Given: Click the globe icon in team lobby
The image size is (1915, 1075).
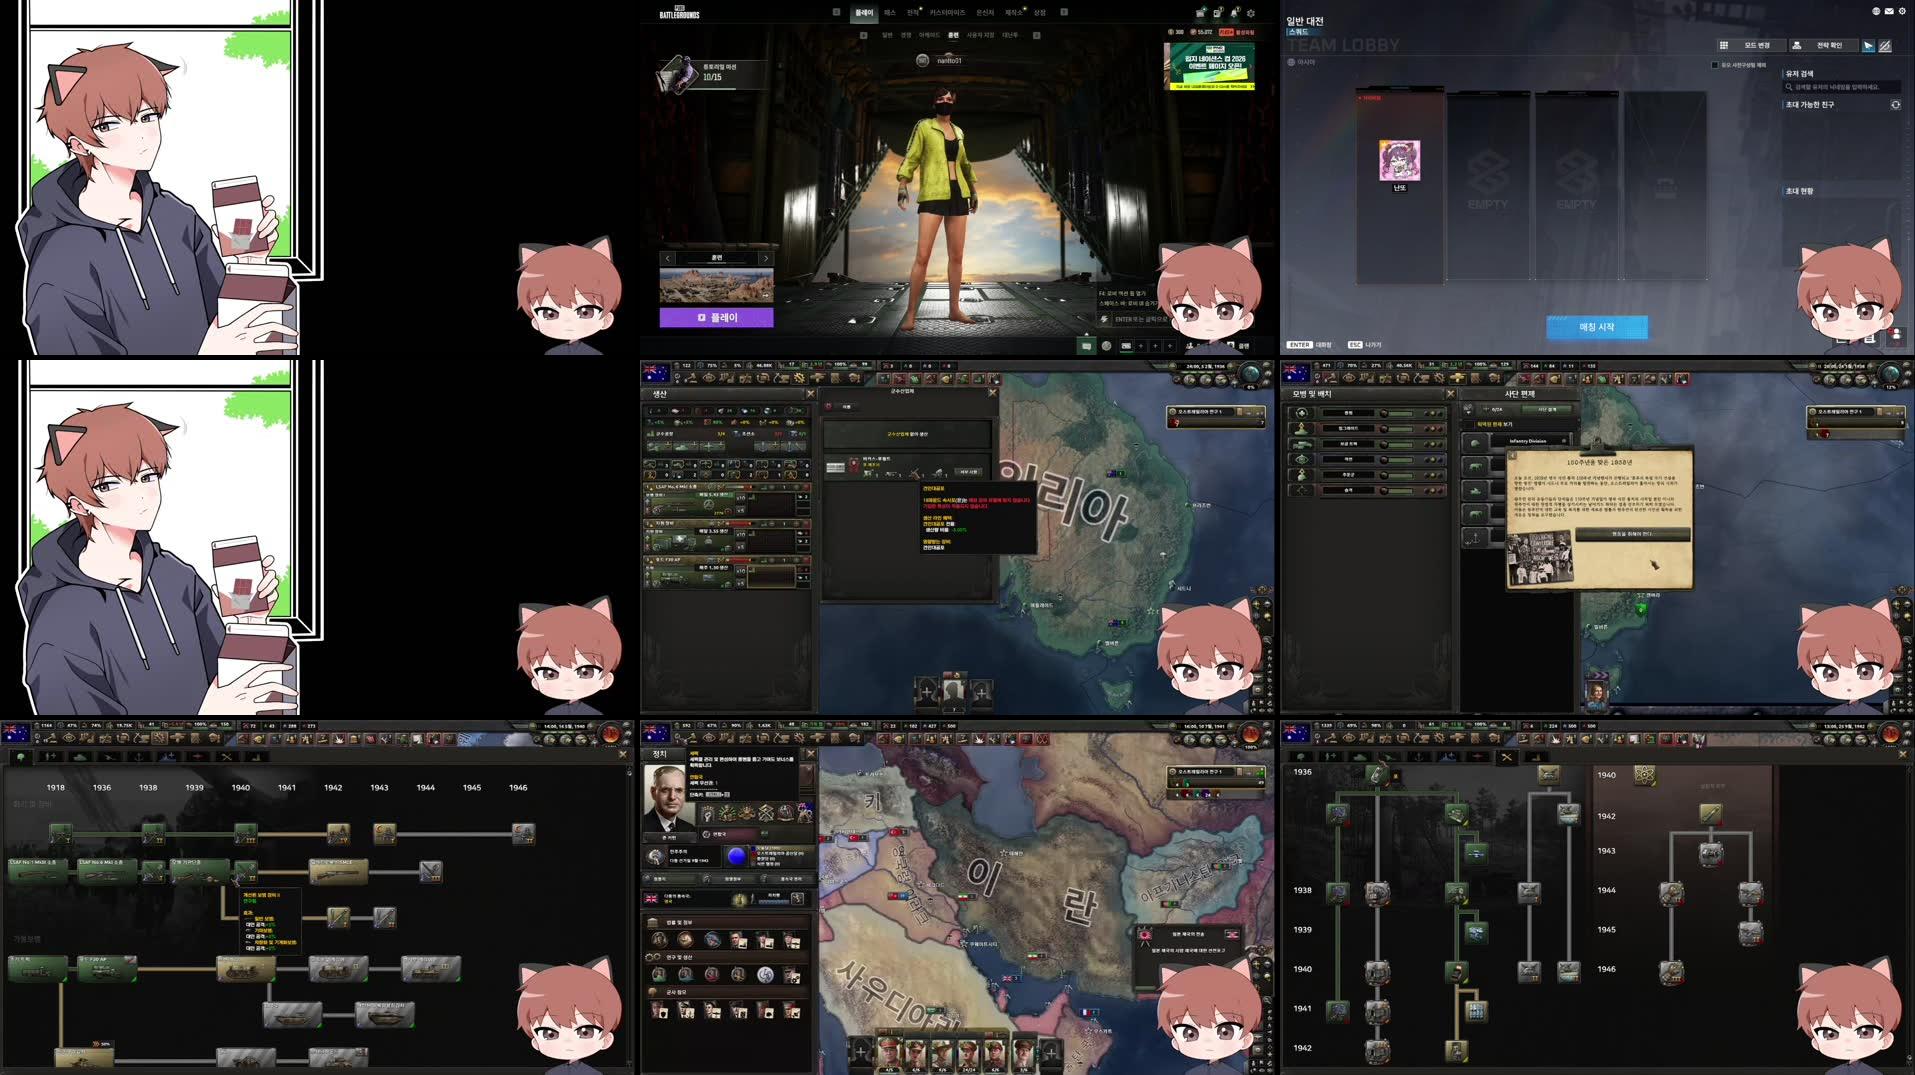Looking at the screenshot, I should coord(1876,11).
